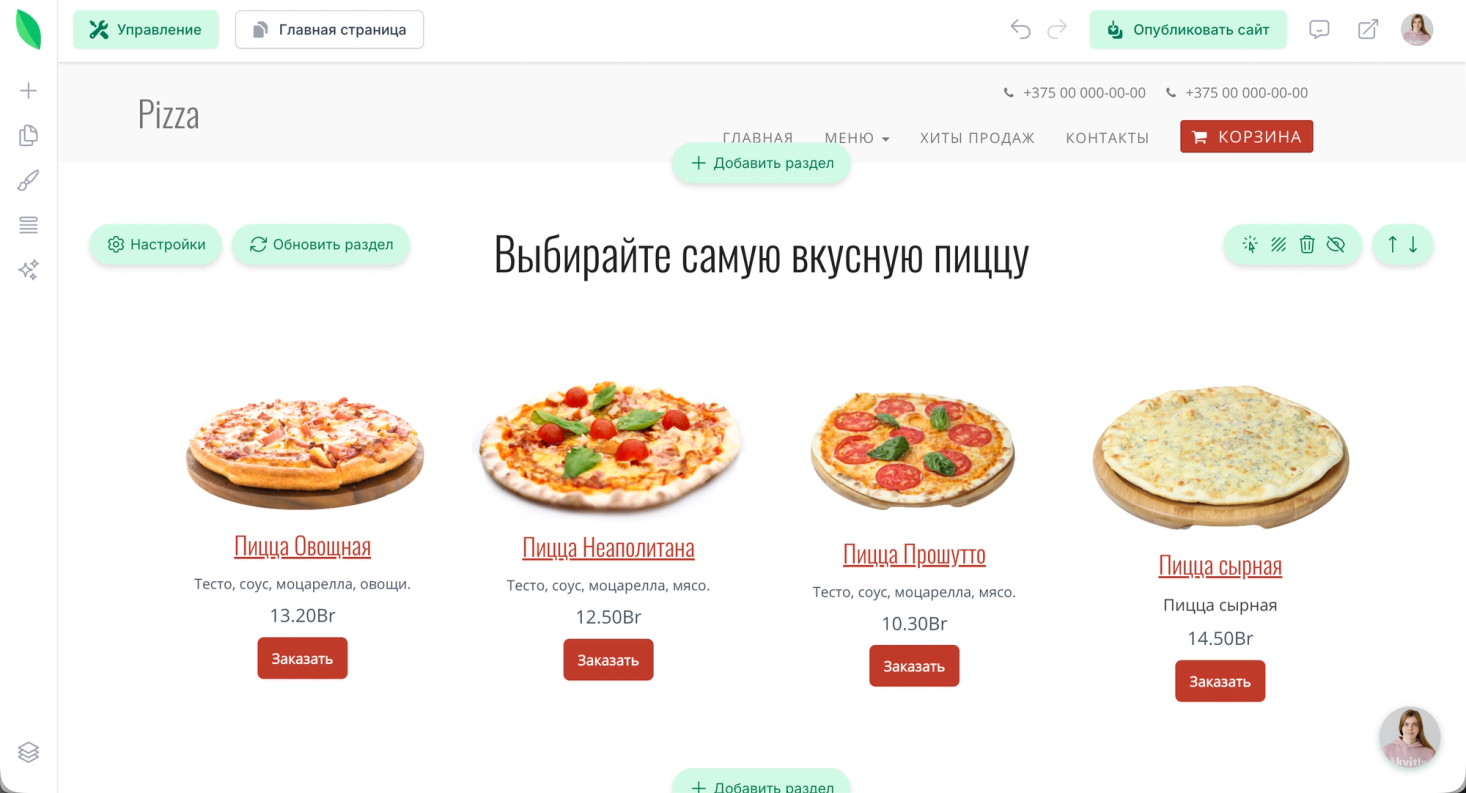Screen dimensions: 1466x793
Task: Open the Главная страница page selector
Action: pyautogui.click(x=329, y=30)
